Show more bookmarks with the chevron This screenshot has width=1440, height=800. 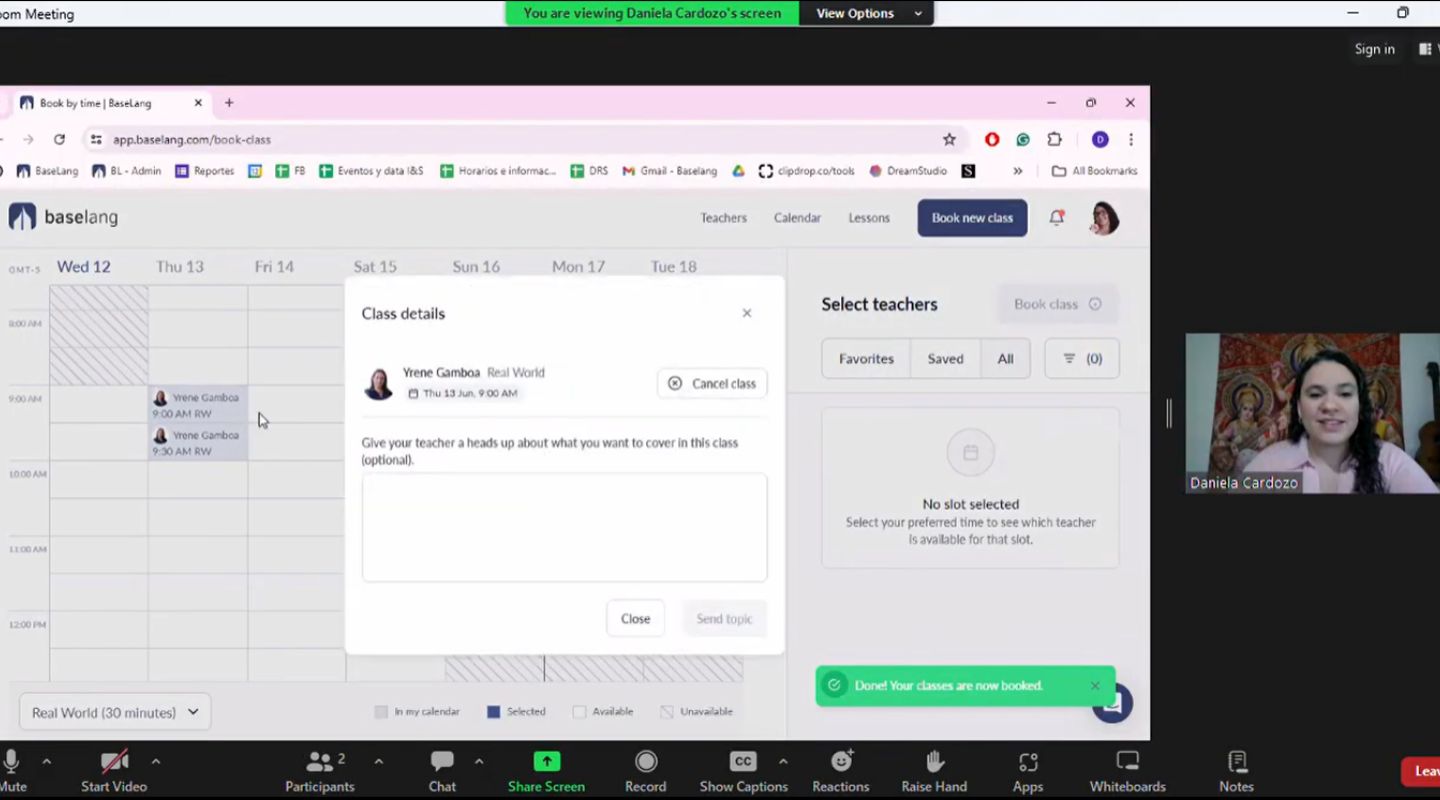coord(1017,171)
